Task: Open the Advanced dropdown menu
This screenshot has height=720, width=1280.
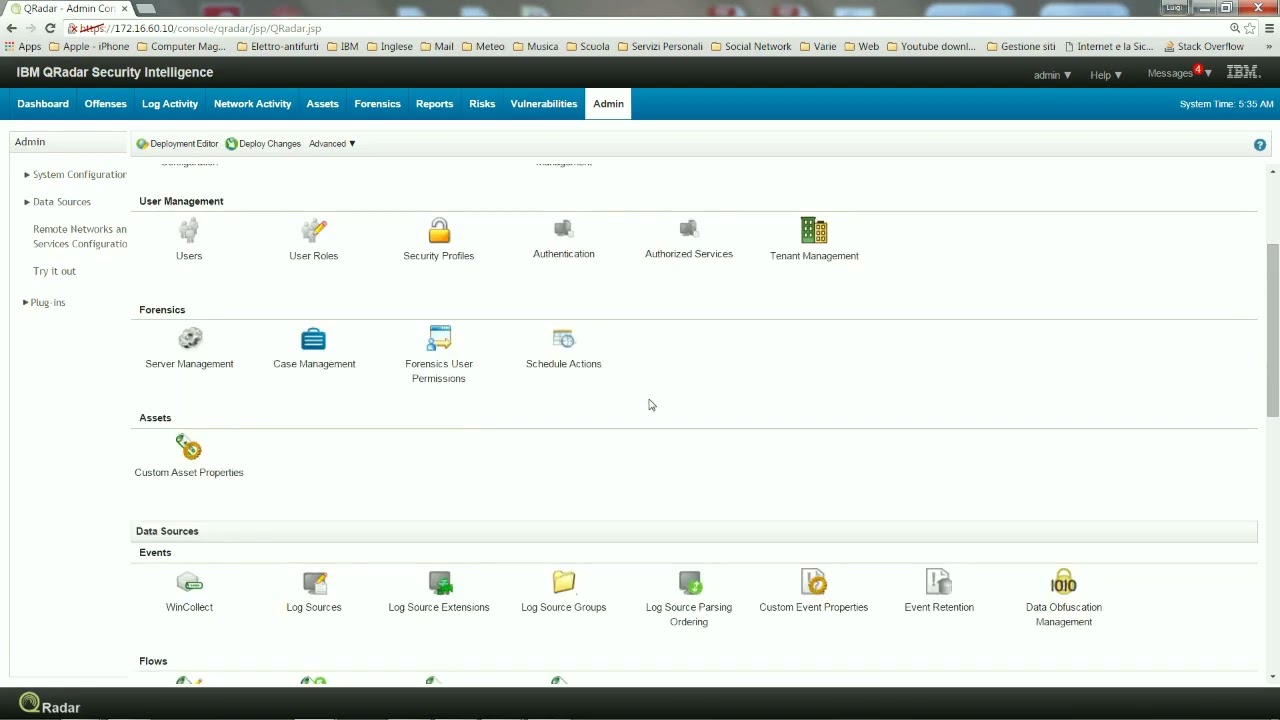Action: click(332, 144)
